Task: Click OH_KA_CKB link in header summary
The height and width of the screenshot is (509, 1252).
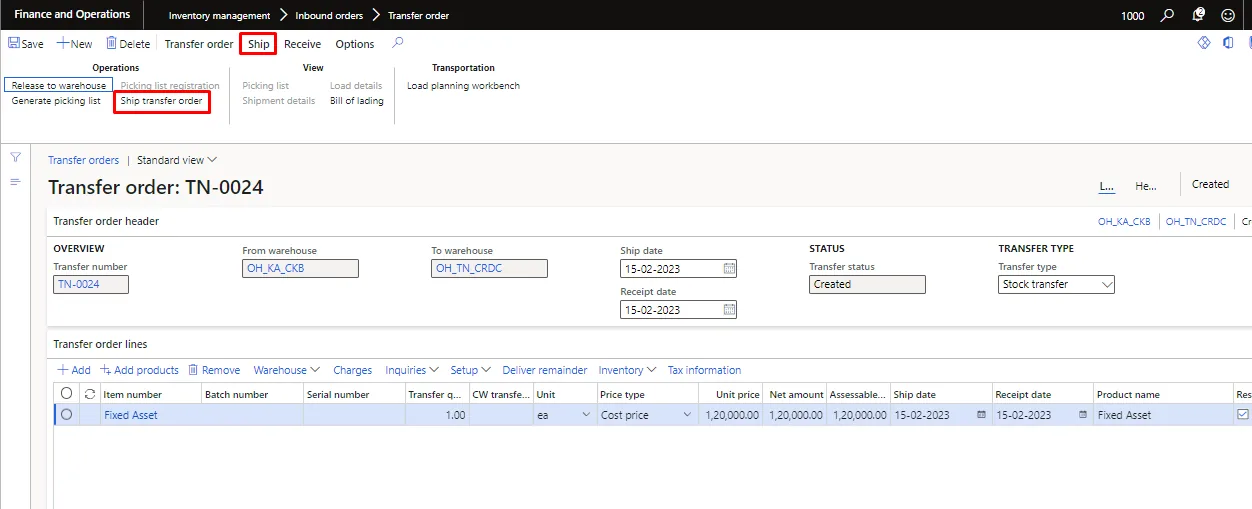Action: coord(1124,222)
